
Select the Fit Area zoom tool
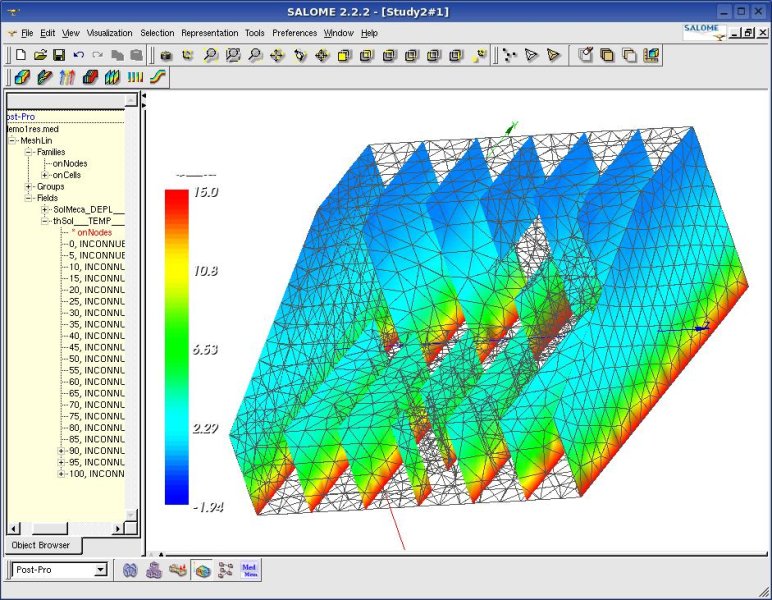tap(232, 55)
